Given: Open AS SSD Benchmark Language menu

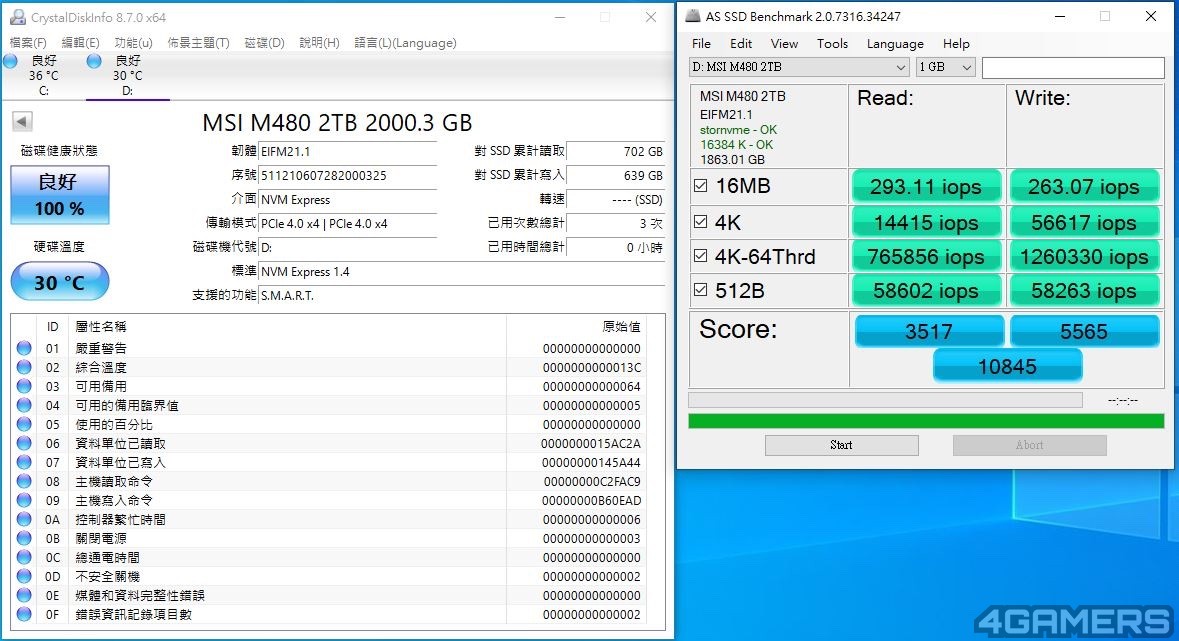Looking at the screenshot, I should point(895,44).
